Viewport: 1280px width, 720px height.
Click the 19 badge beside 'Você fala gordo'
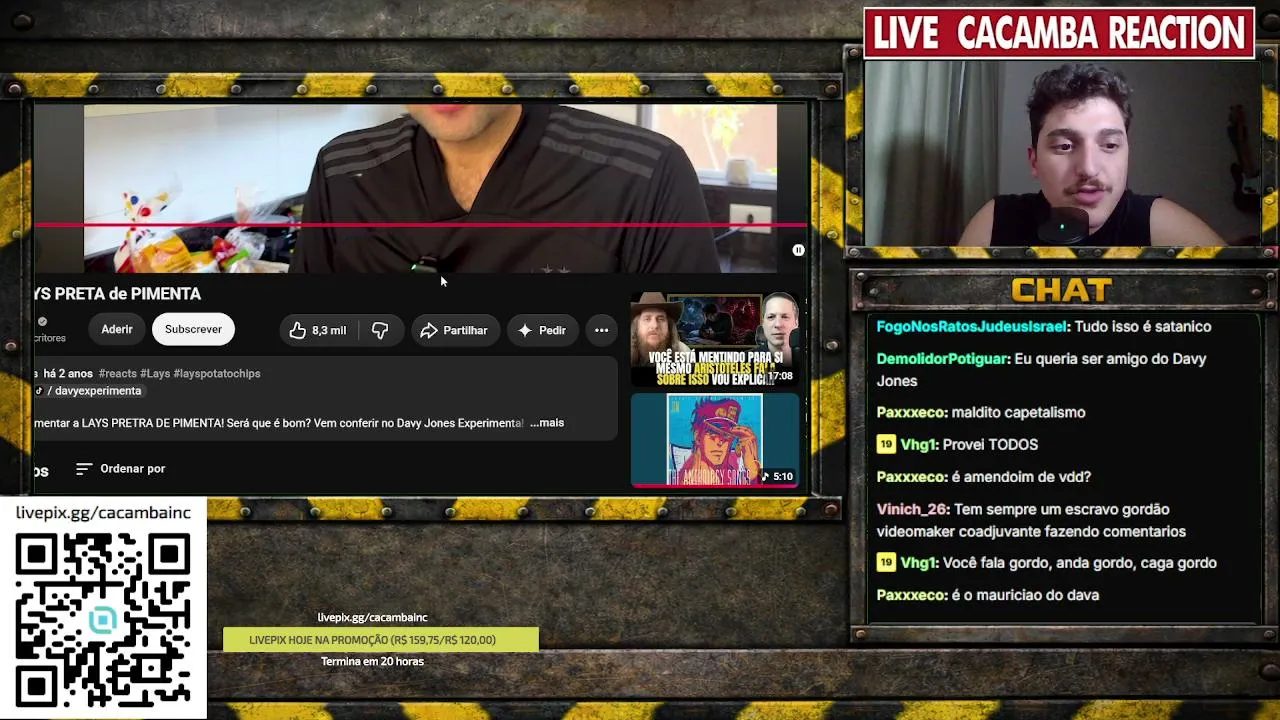tap(886, 563)
